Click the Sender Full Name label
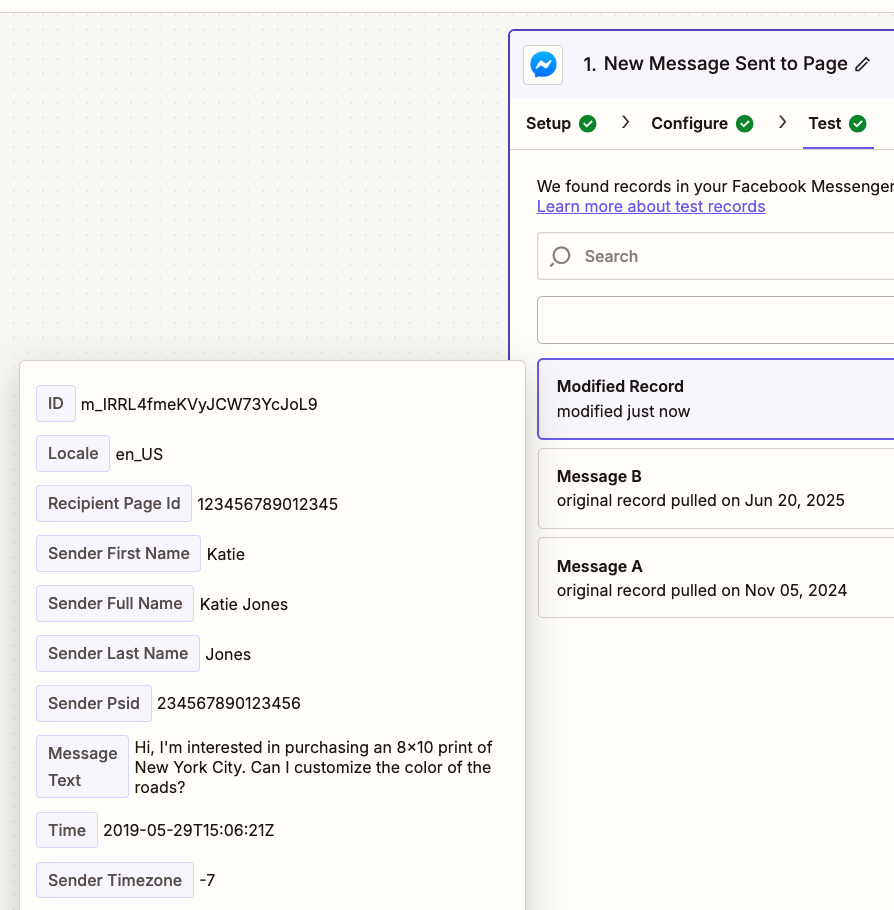894x910 pixels. pos(115,603)
